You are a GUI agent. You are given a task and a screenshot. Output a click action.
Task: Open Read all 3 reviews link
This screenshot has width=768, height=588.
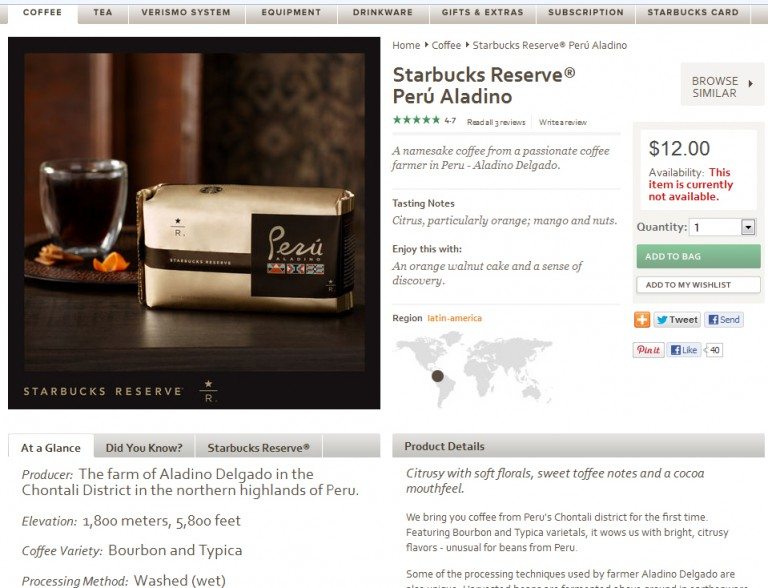coord(496,122)
